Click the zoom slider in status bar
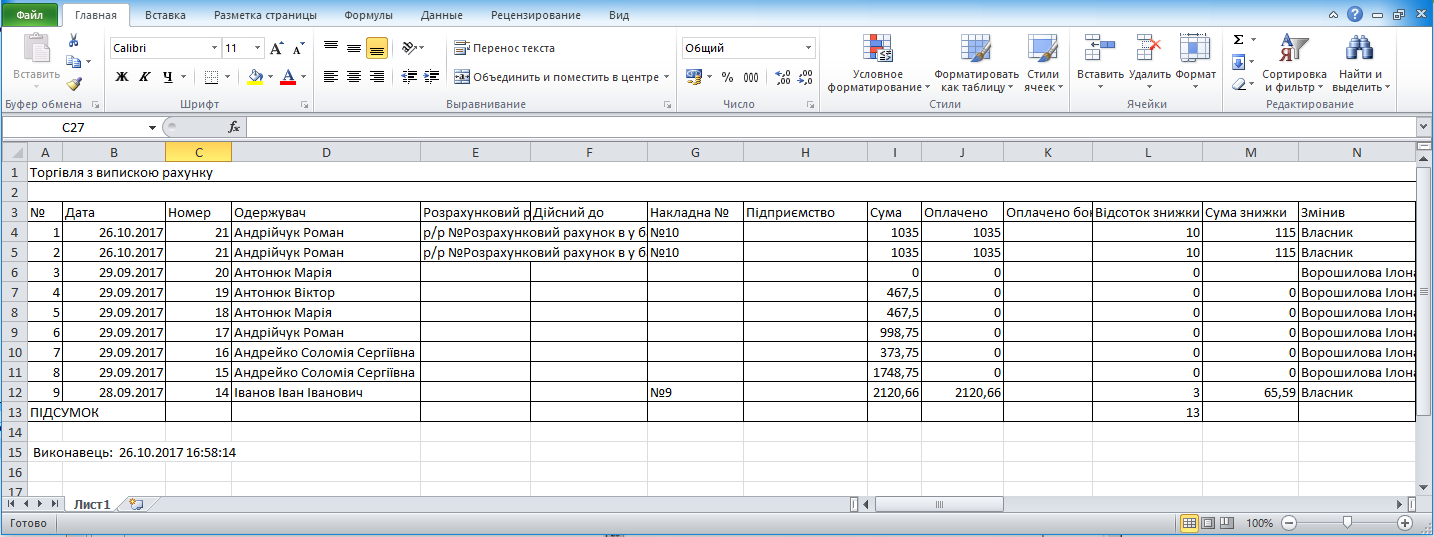The width and height of the screenshot is (1434, 537). pos(1347,523)
